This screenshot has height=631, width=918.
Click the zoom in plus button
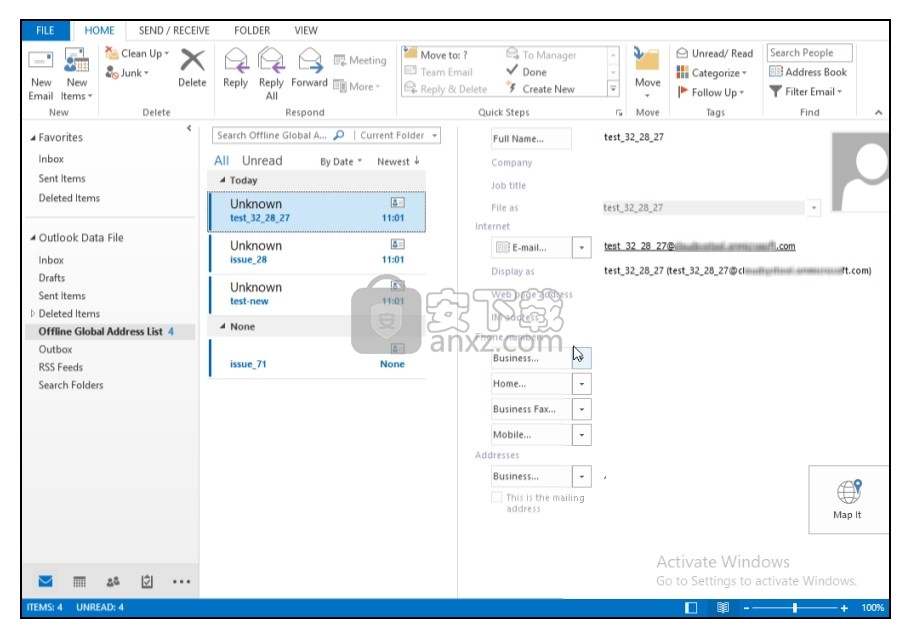[x=844, y=608]
